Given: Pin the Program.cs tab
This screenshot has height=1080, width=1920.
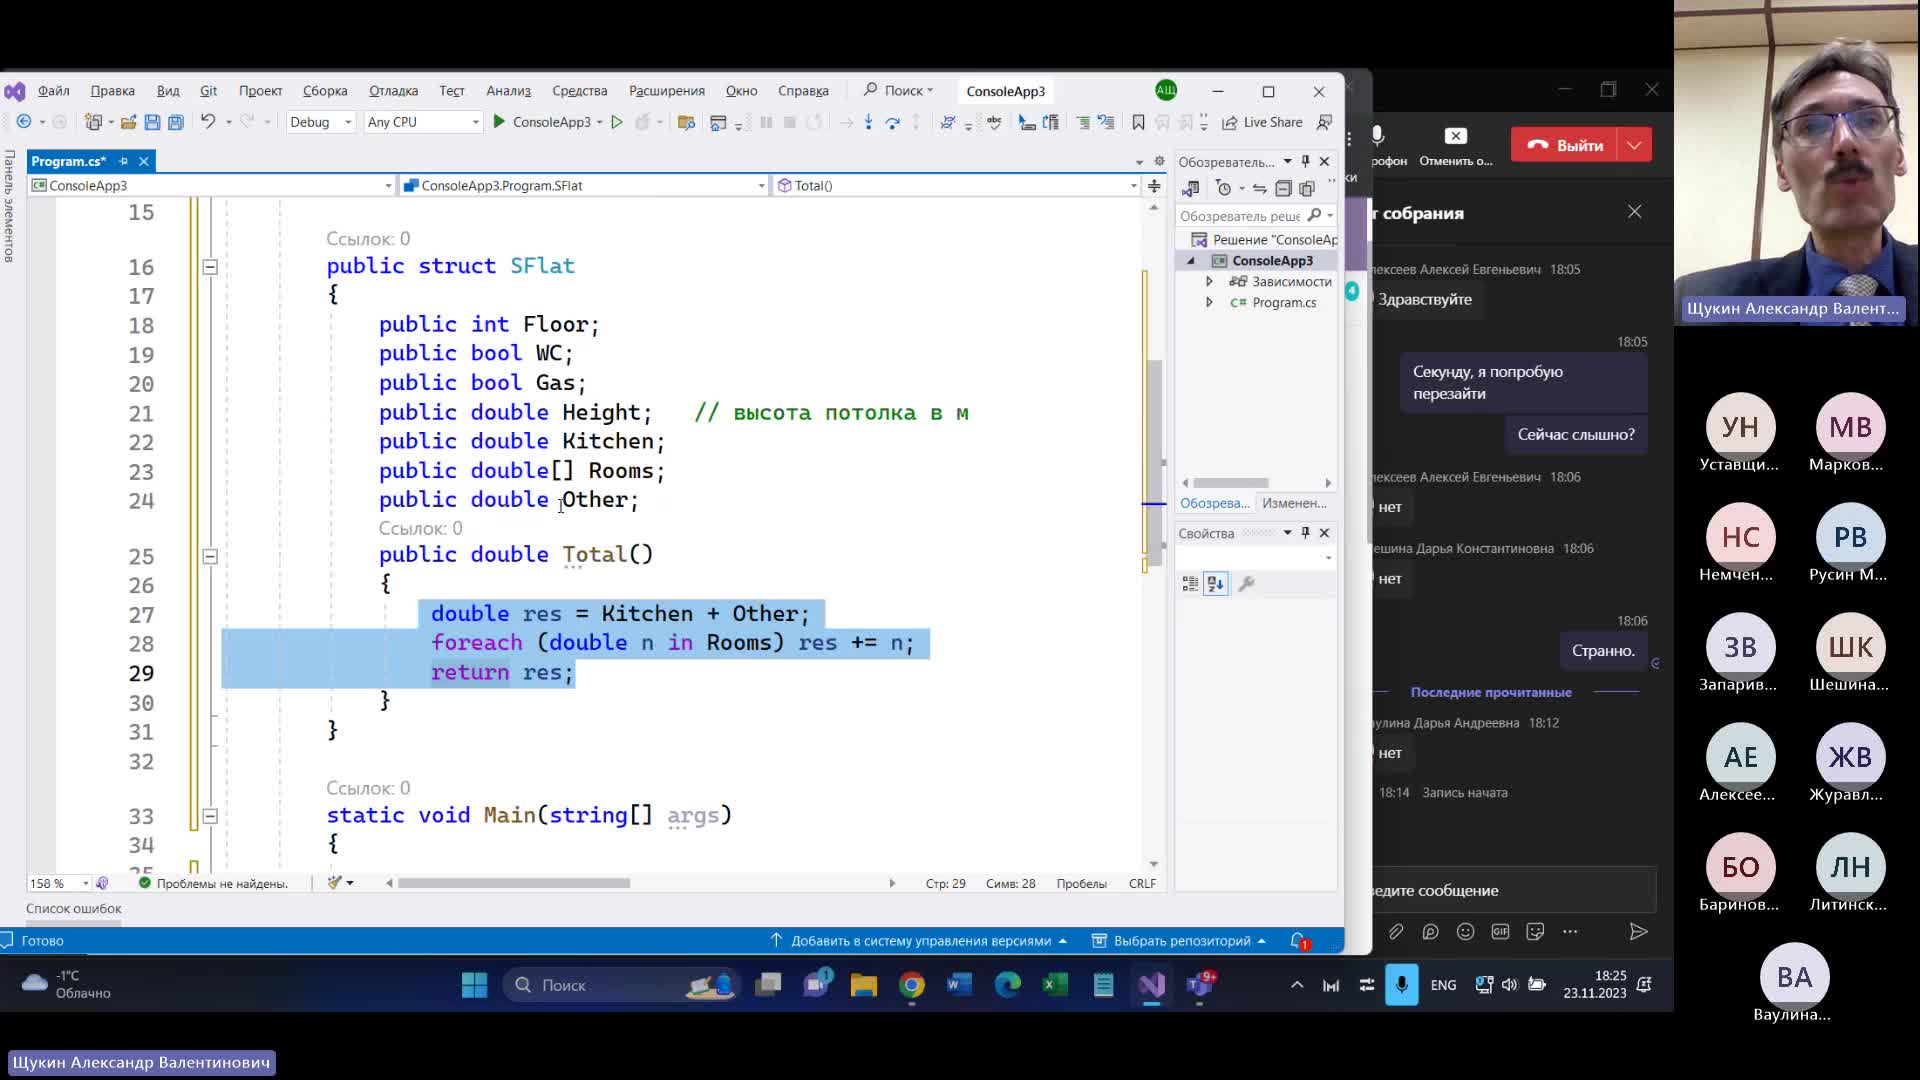Looking at the screenshot, I should [x=124, y=161].
